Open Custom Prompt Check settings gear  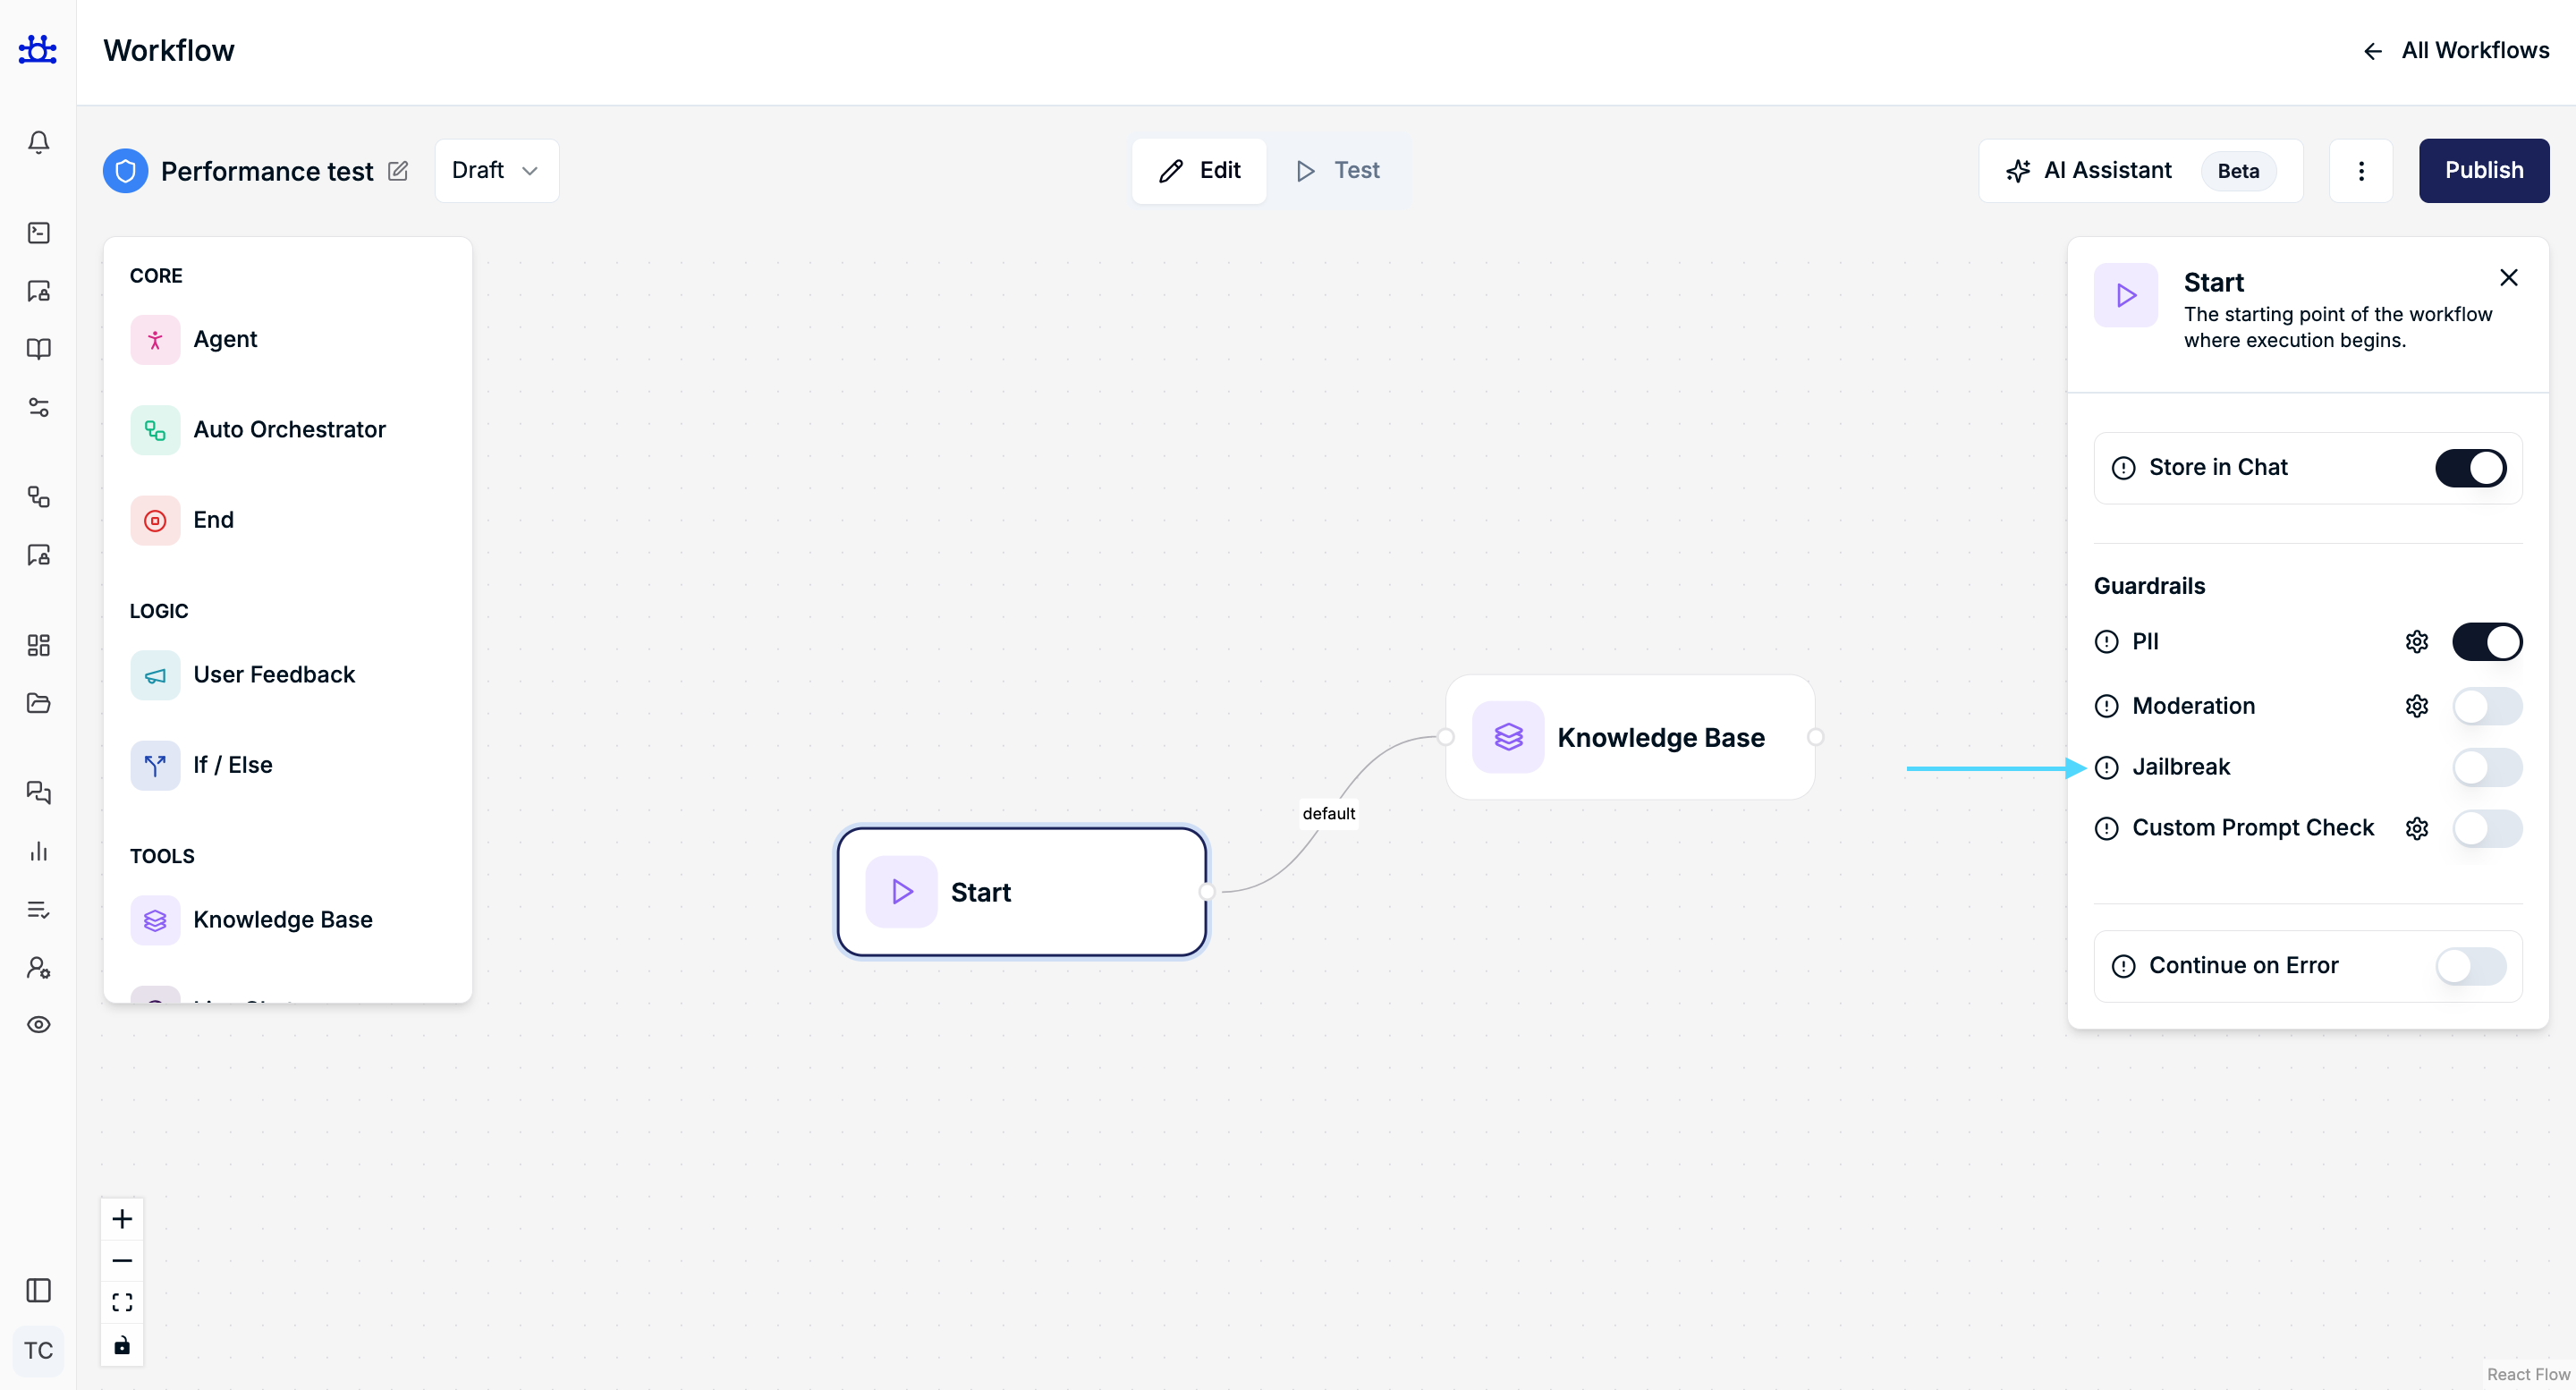pyautogui.click(x=2416, y=828)
